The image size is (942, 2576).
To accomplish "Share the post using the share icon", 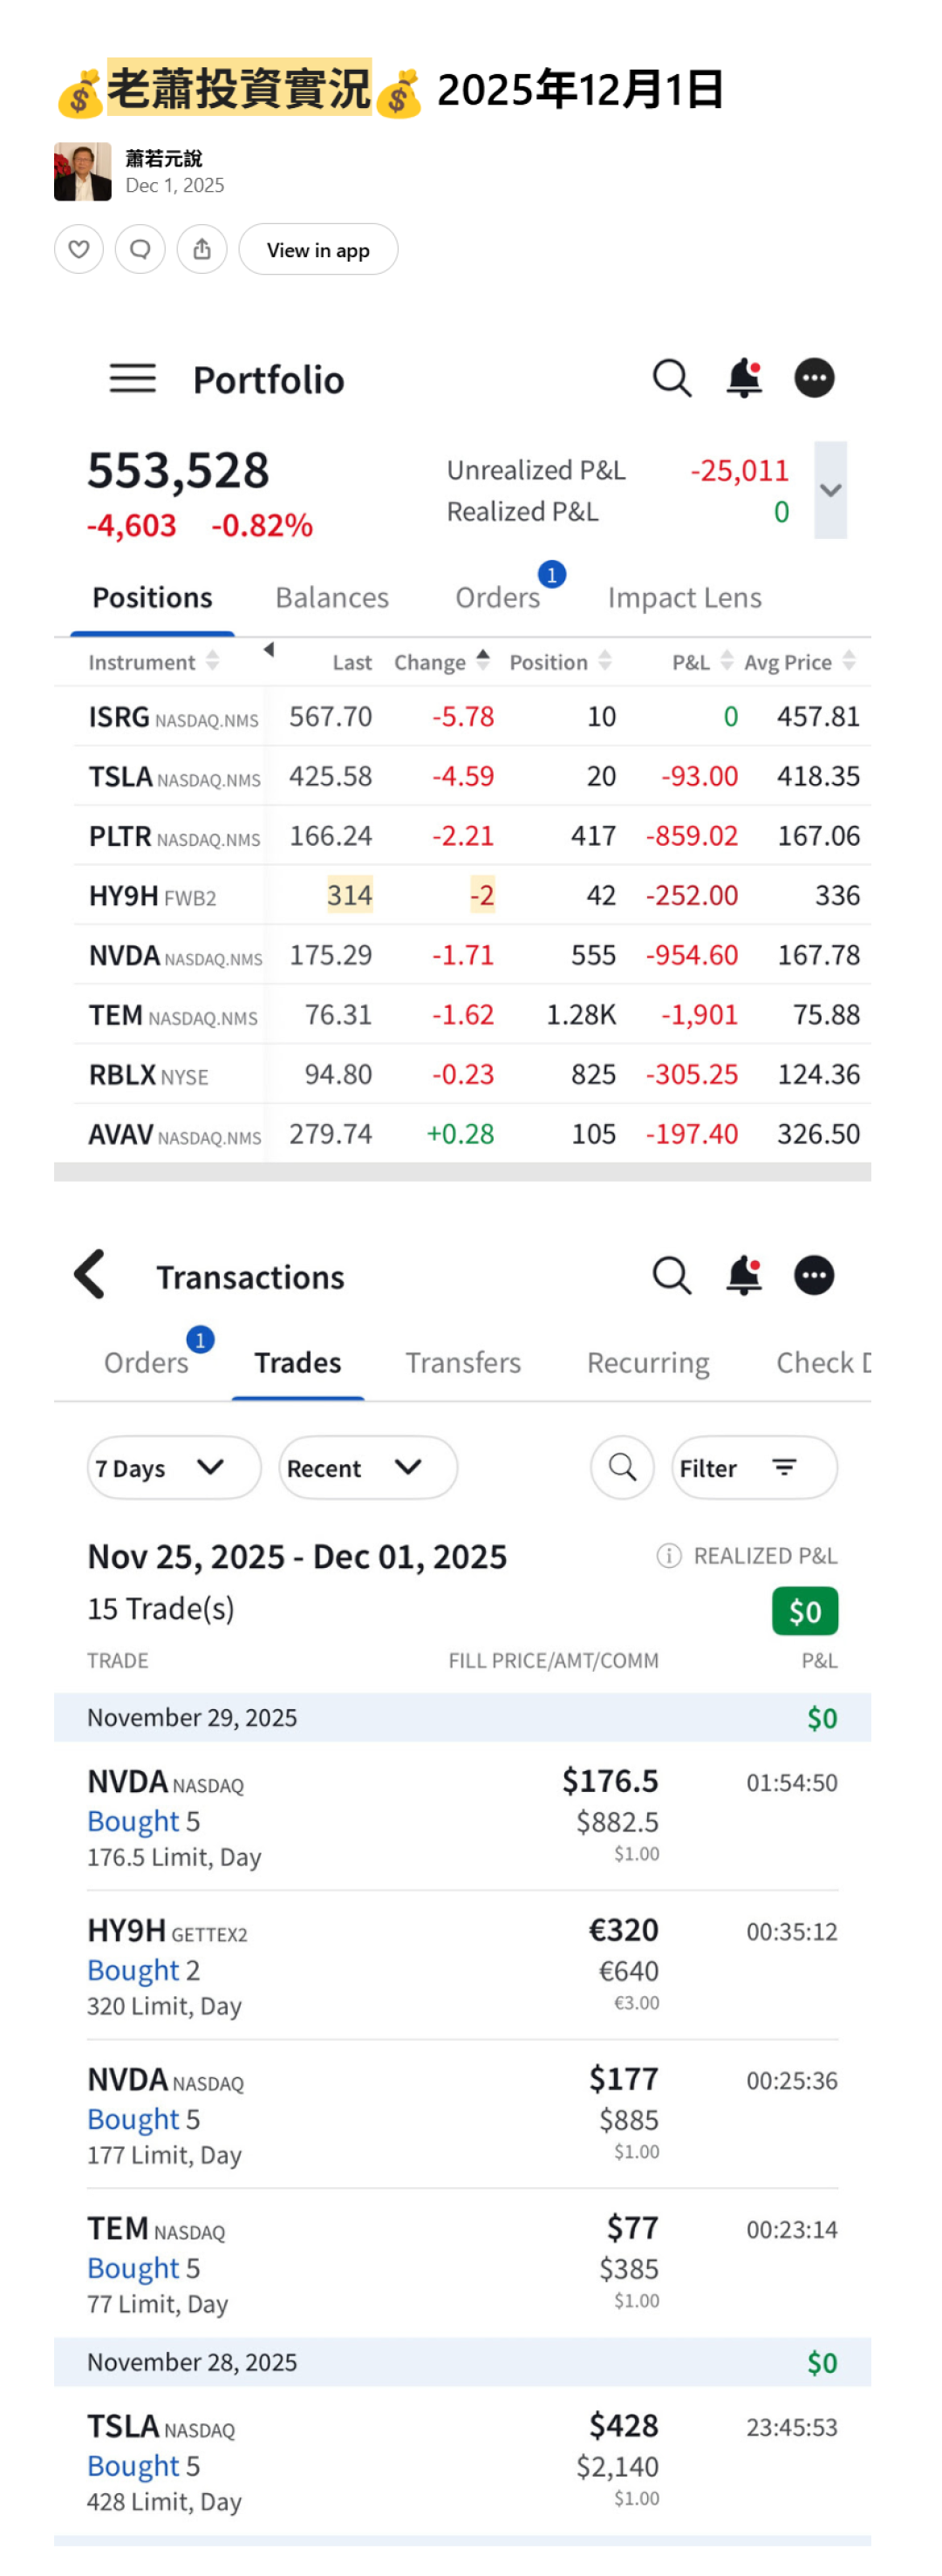I will 202,249.
